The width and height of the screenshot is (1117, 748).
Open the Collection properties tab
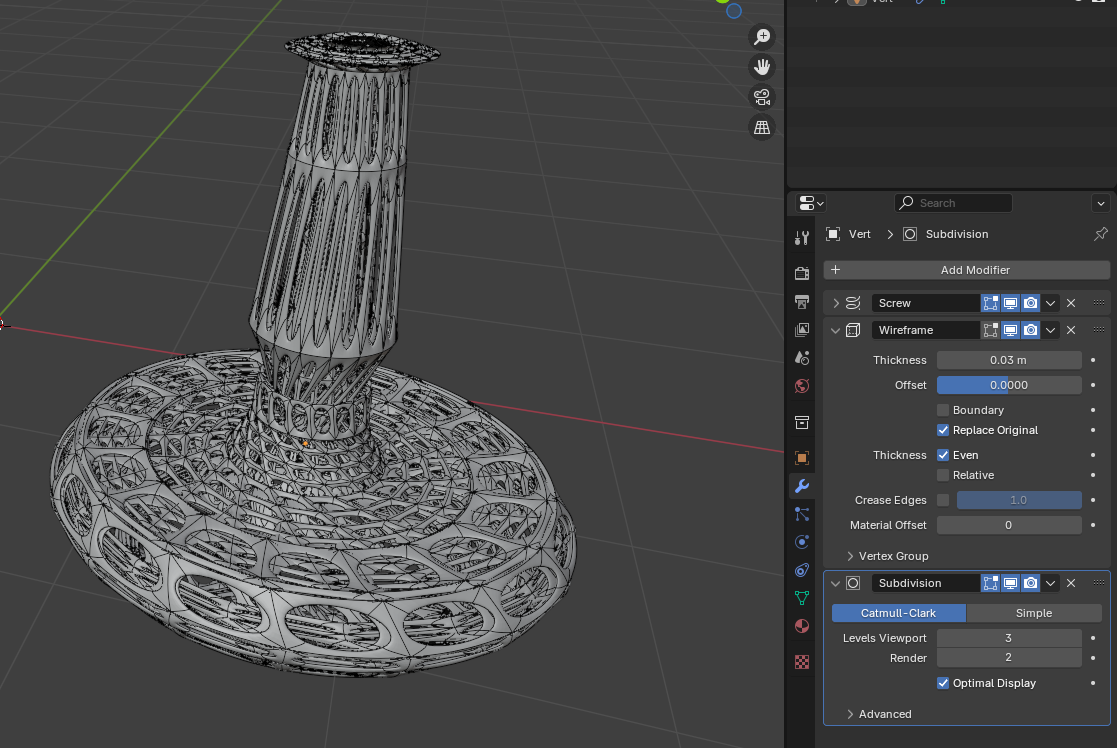(802, 423)
